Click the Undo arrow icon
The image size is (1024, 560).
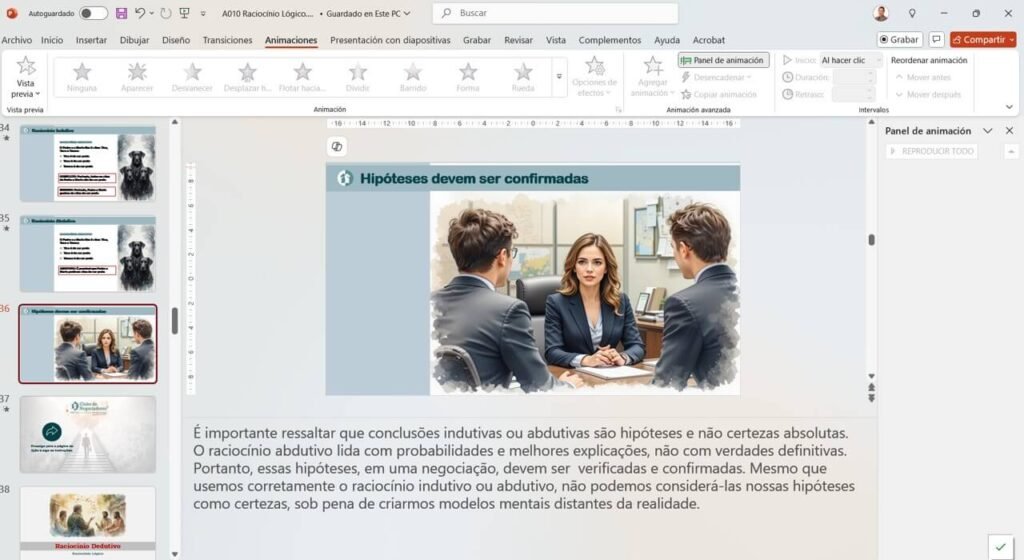click(x=140, y=13)
